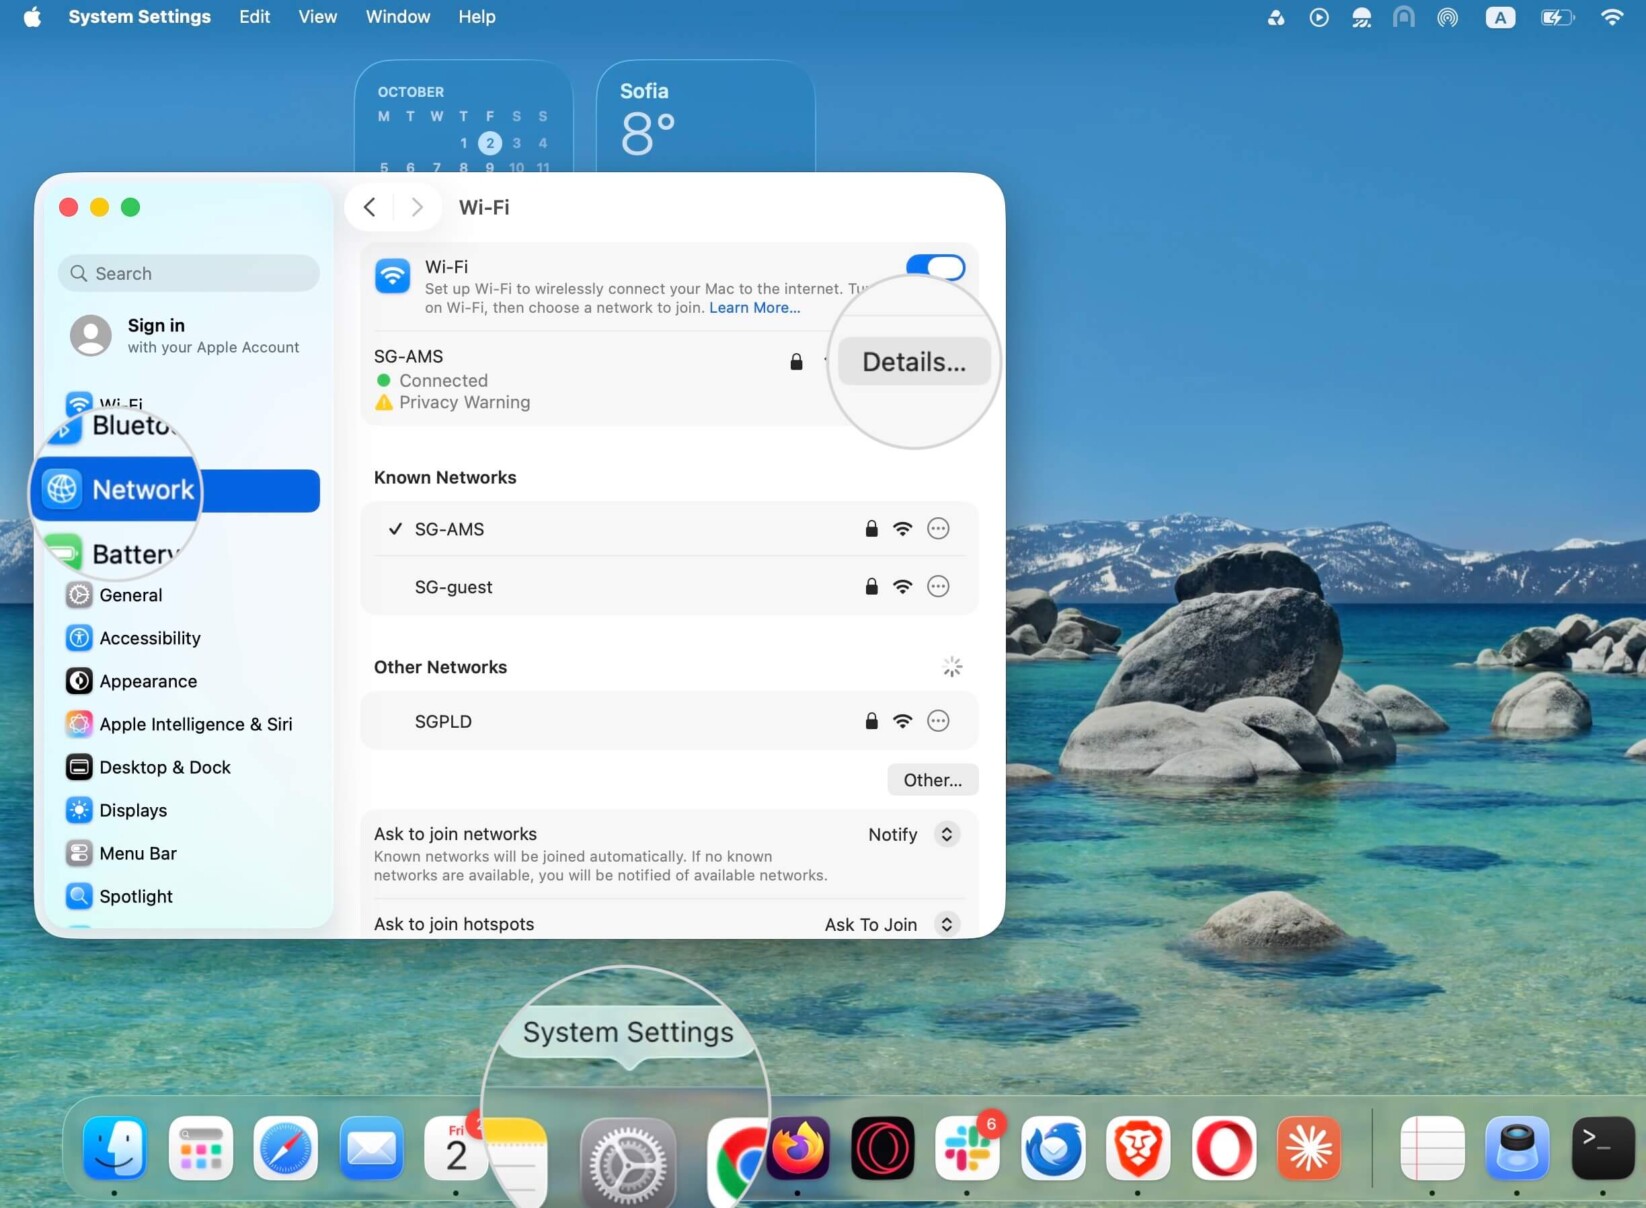Open Claude app from the Dock
The height and width of the screenshot is (1208, 1646).
tap(1309, 1148)
